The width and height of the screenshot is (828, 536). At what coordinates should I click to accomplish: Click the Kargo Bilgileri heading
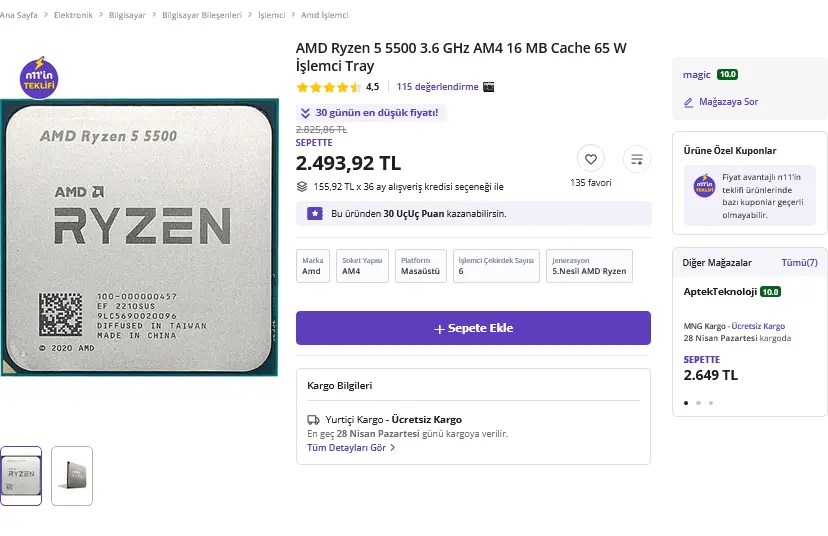tap(340, 385)
